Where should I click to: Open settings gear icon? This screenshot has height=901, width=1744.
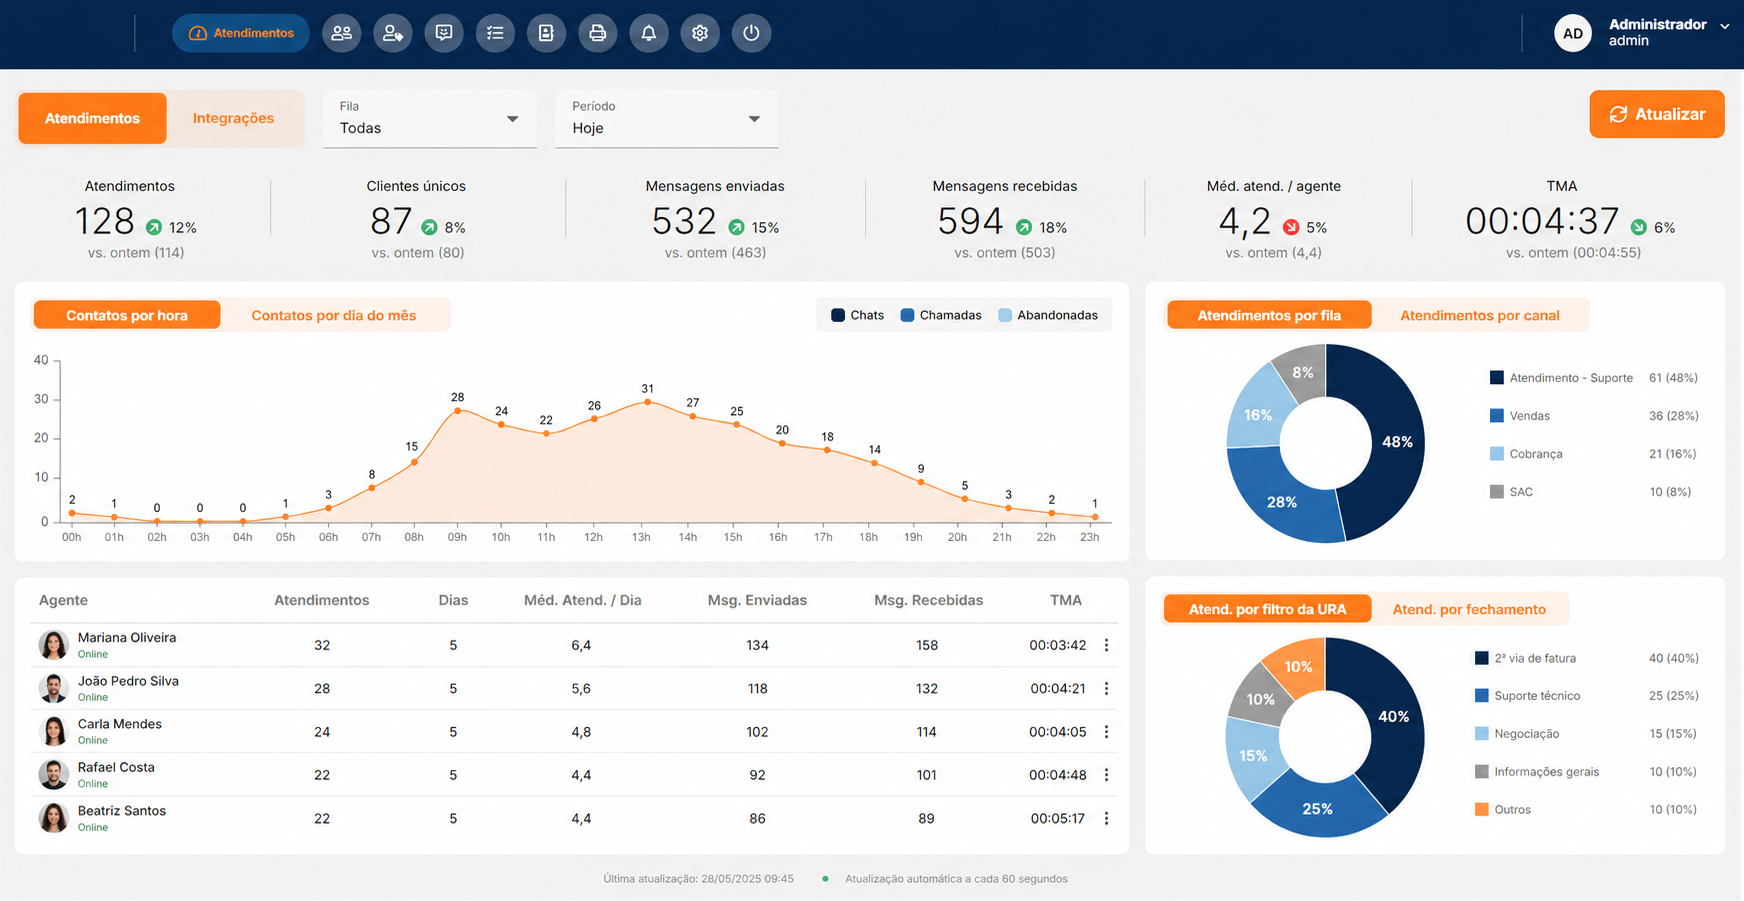[x=700, y=33]
